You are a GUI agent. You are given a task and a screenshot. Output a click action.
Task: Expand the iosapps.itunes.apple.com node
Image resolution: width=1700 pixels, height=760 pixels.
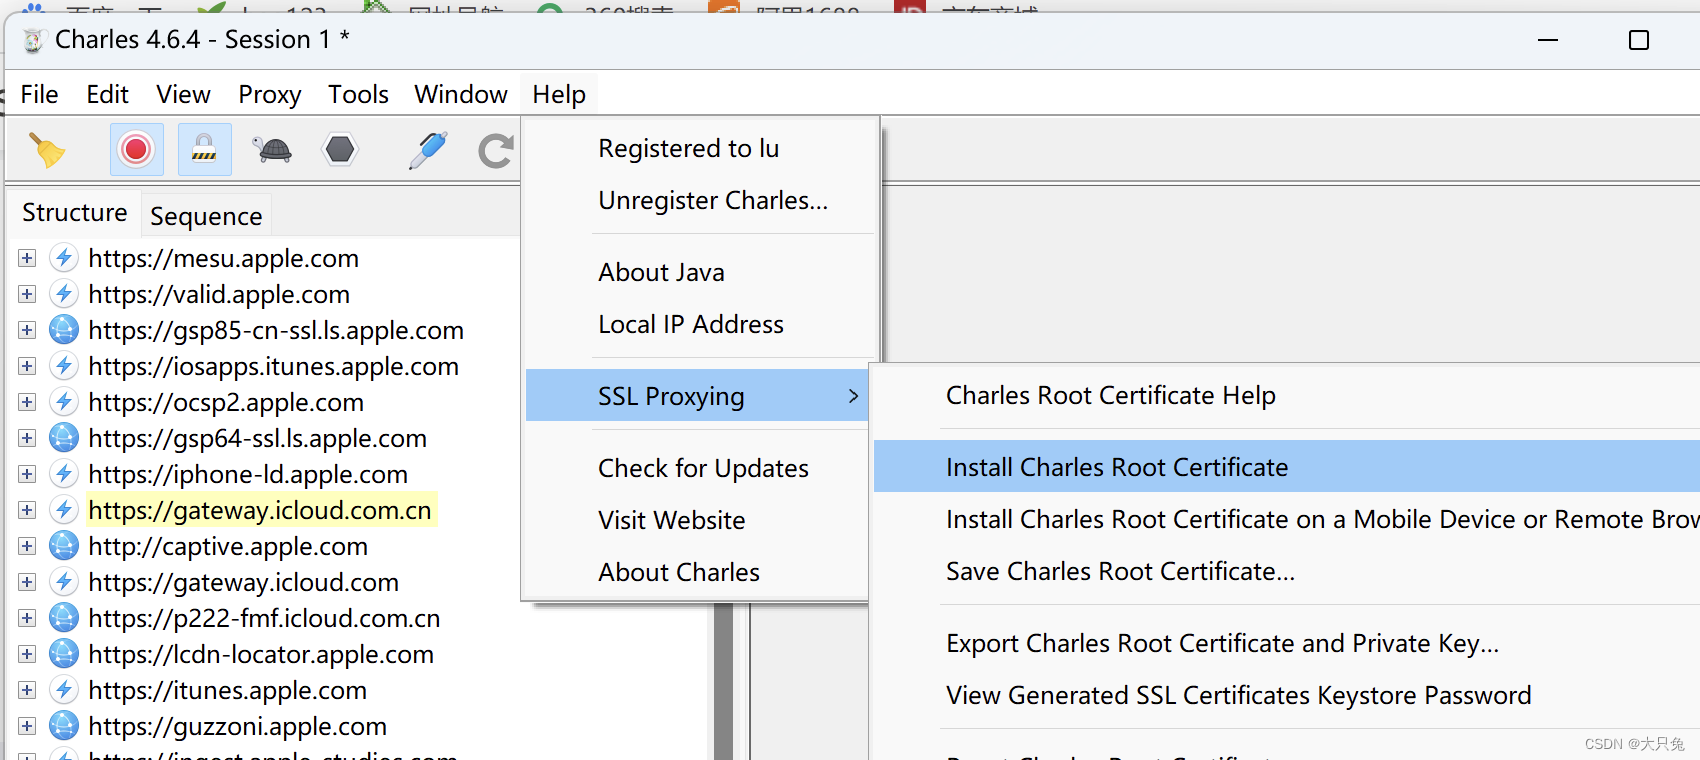pyautogui.click(x=27, y=366)
